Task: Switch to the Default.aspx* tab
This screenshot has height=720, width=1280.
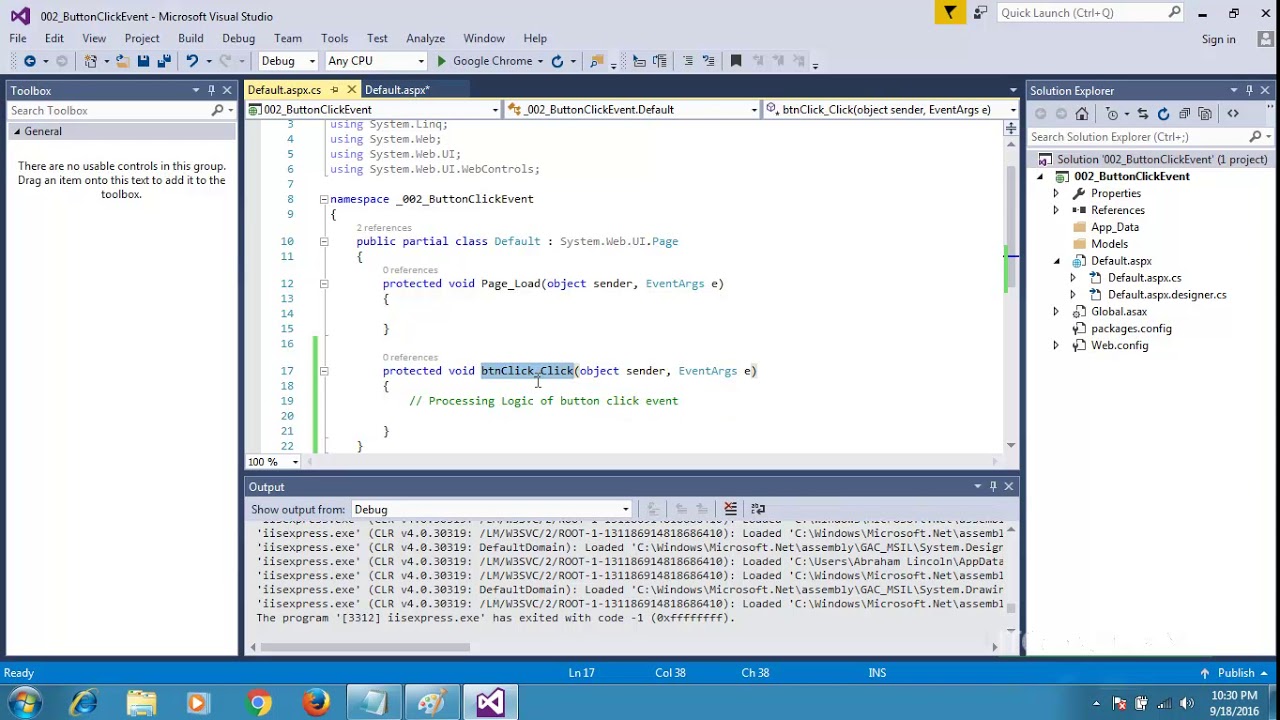Action: (x=396, y=90)
